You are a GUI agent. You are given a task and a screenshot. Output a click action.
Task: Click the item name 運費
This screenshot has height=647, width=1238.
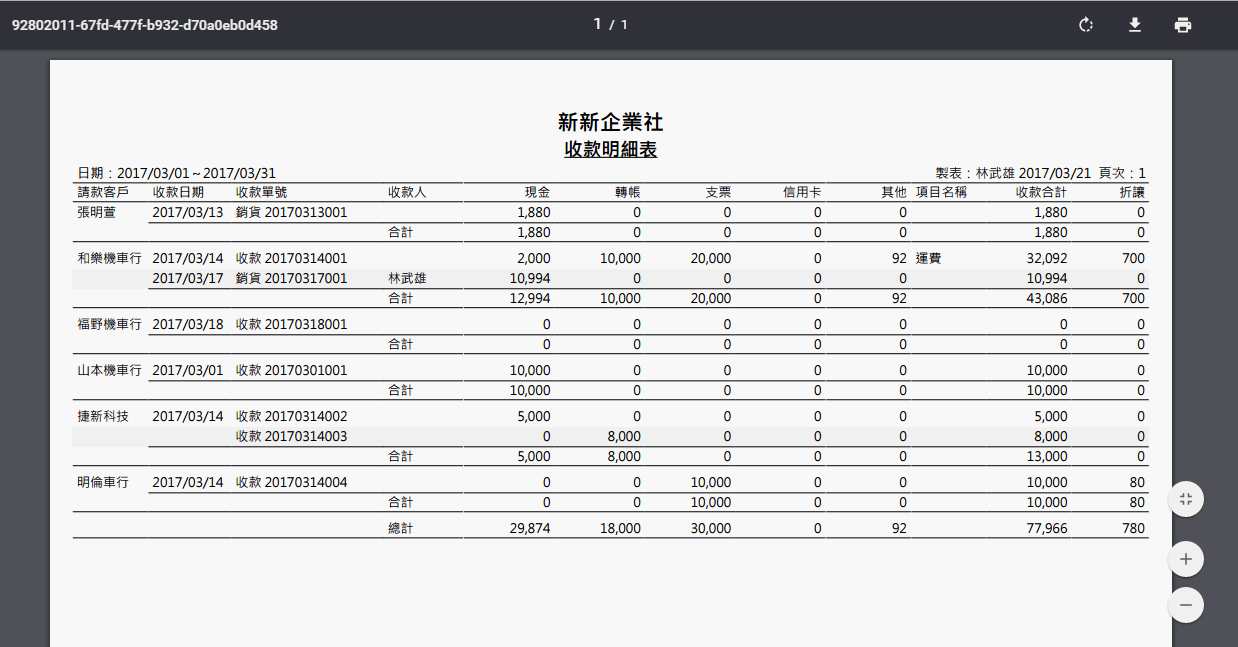click(x=929, y=258)
